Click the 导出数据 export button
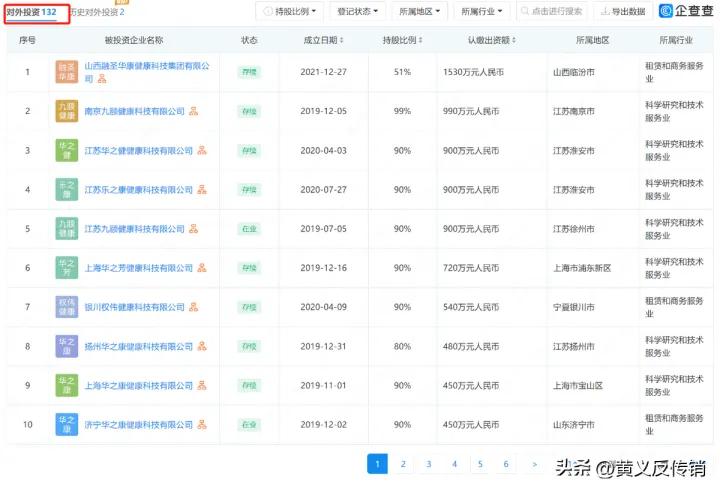Screen dimensions: 720x491 tap(622, 12)
